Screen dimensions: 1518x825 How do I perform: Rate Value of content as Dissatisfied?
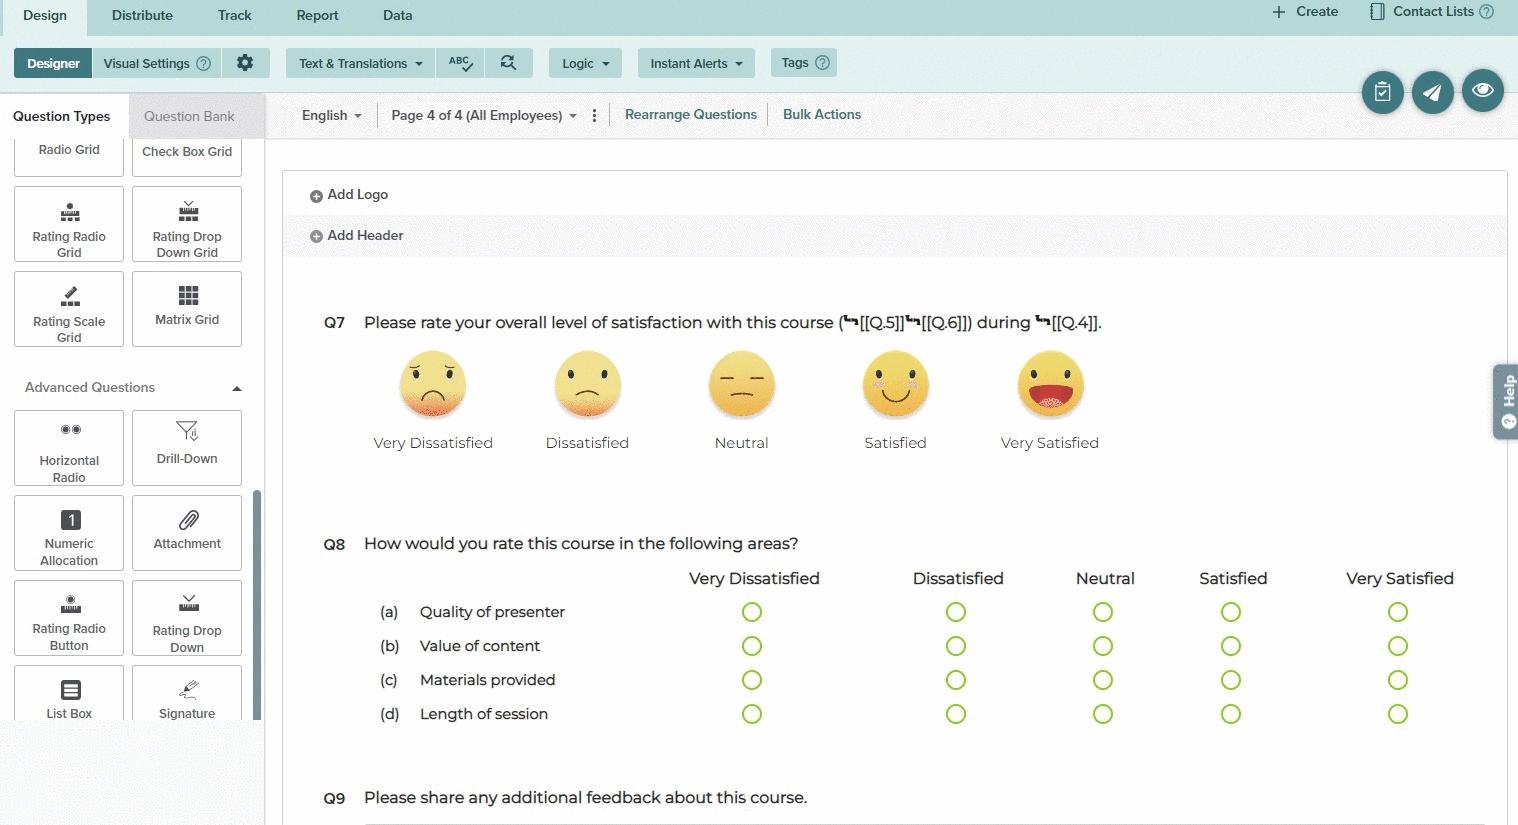[x=956, y=646]
